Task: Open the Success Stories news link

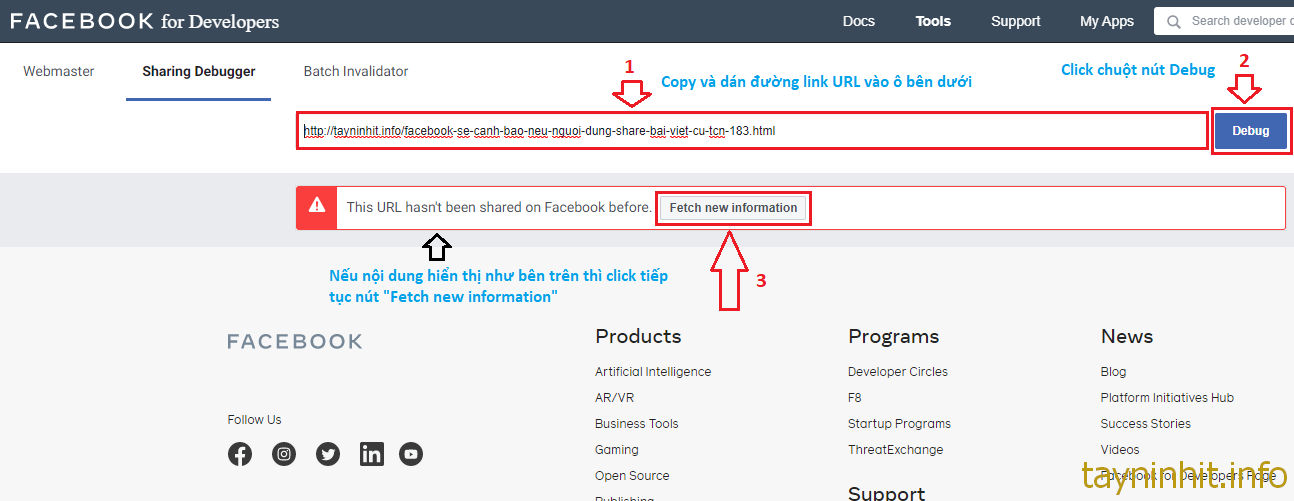Action: 1145,424
